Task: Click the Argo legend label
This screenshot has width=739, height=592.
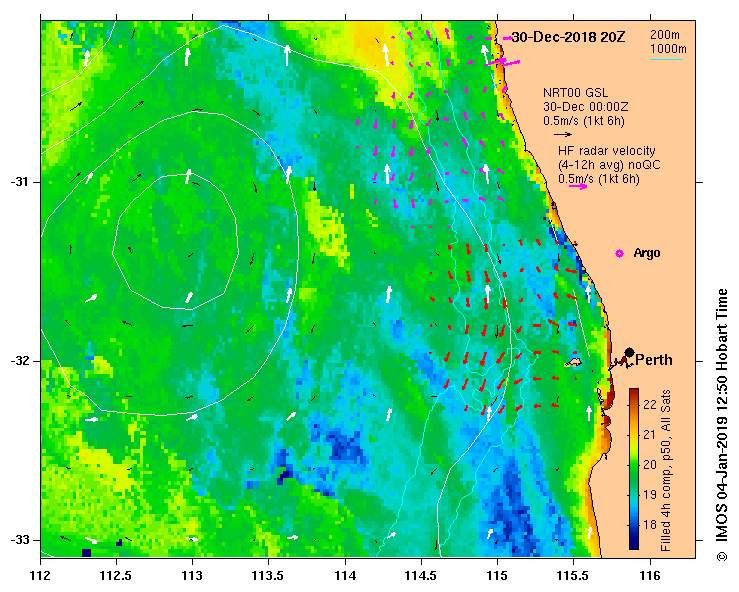Action: pyautogui.click(x=647, y=253)
